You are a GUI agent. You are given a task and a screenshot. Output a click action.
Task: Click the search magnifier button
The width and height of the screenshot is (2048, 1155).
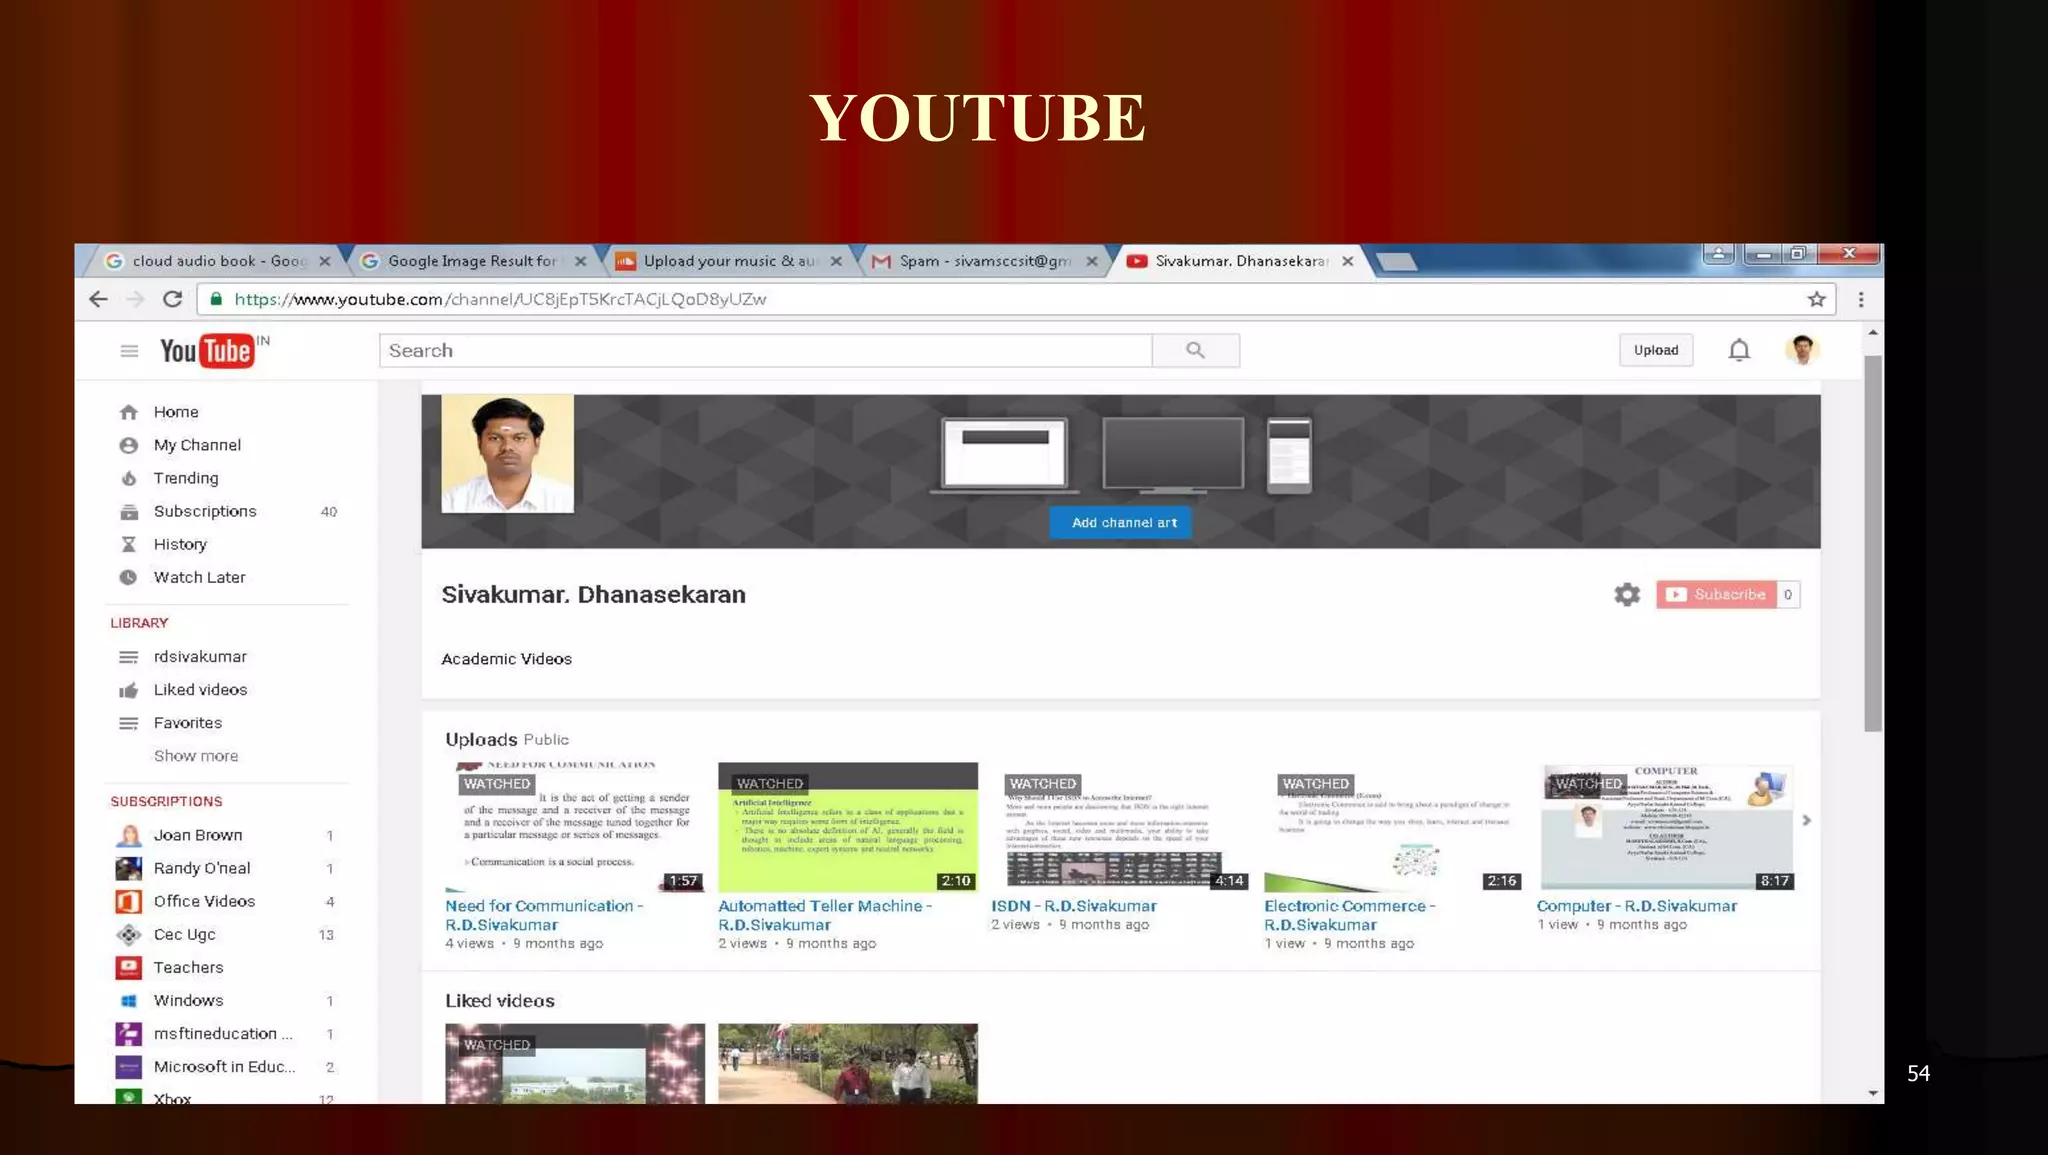point(1196,351)
